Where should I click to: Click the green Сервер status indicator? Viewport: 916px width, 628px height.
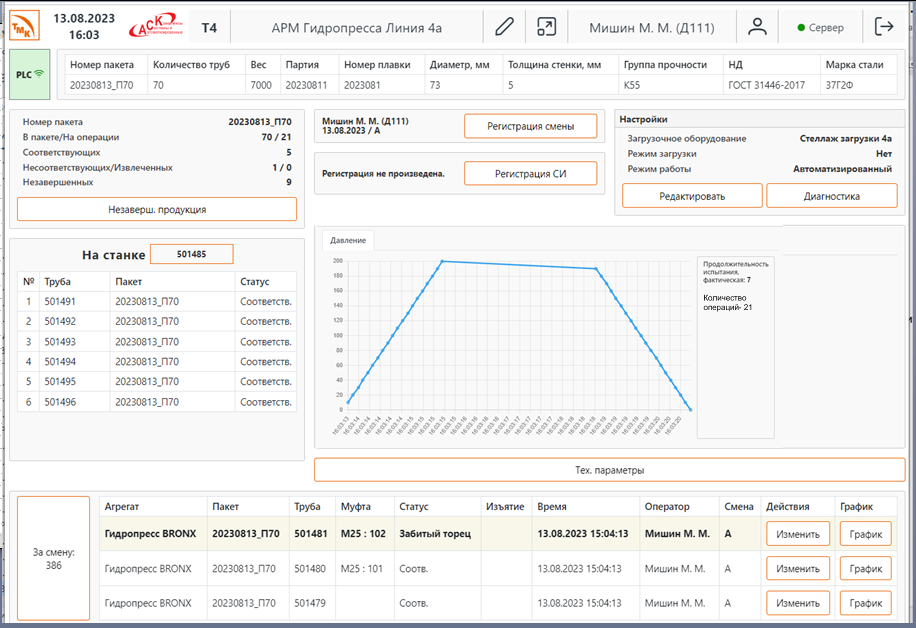819,28
